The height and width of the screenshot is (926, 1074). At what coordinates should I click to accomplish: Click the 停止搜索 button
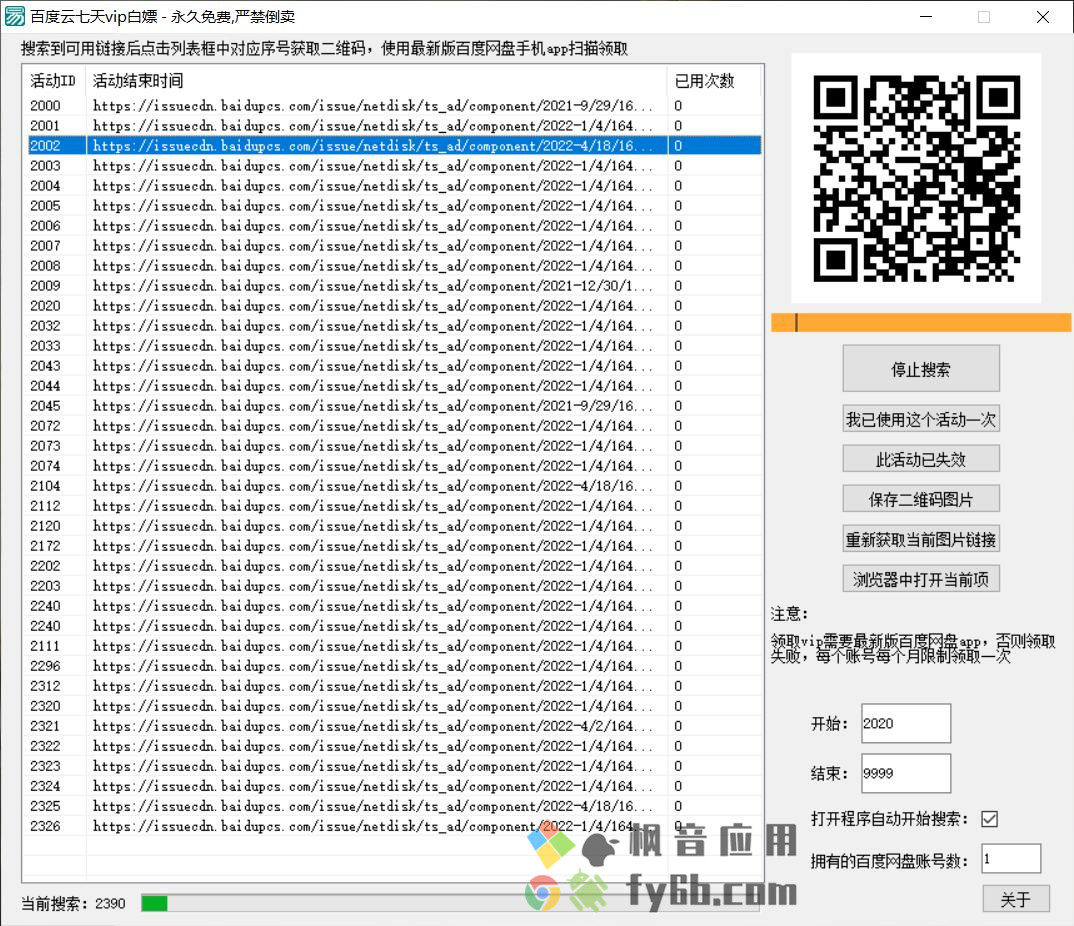coord(921,369)
